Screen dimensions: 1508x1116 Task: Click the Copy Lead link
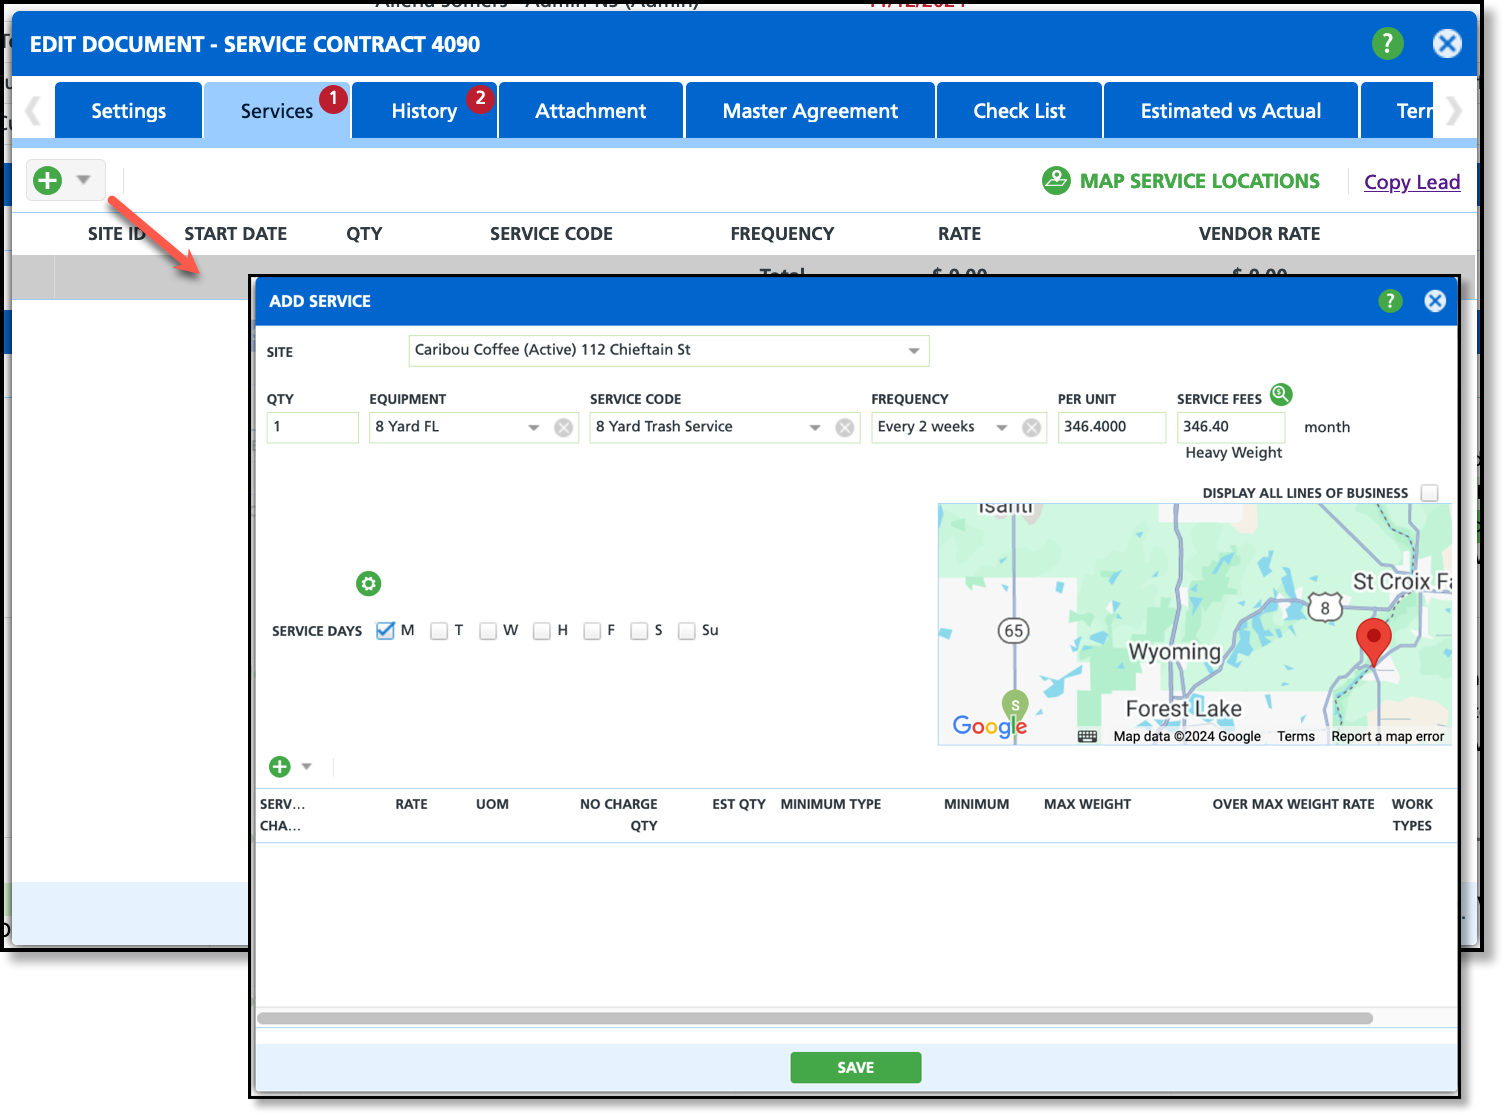pos(1411,182)
